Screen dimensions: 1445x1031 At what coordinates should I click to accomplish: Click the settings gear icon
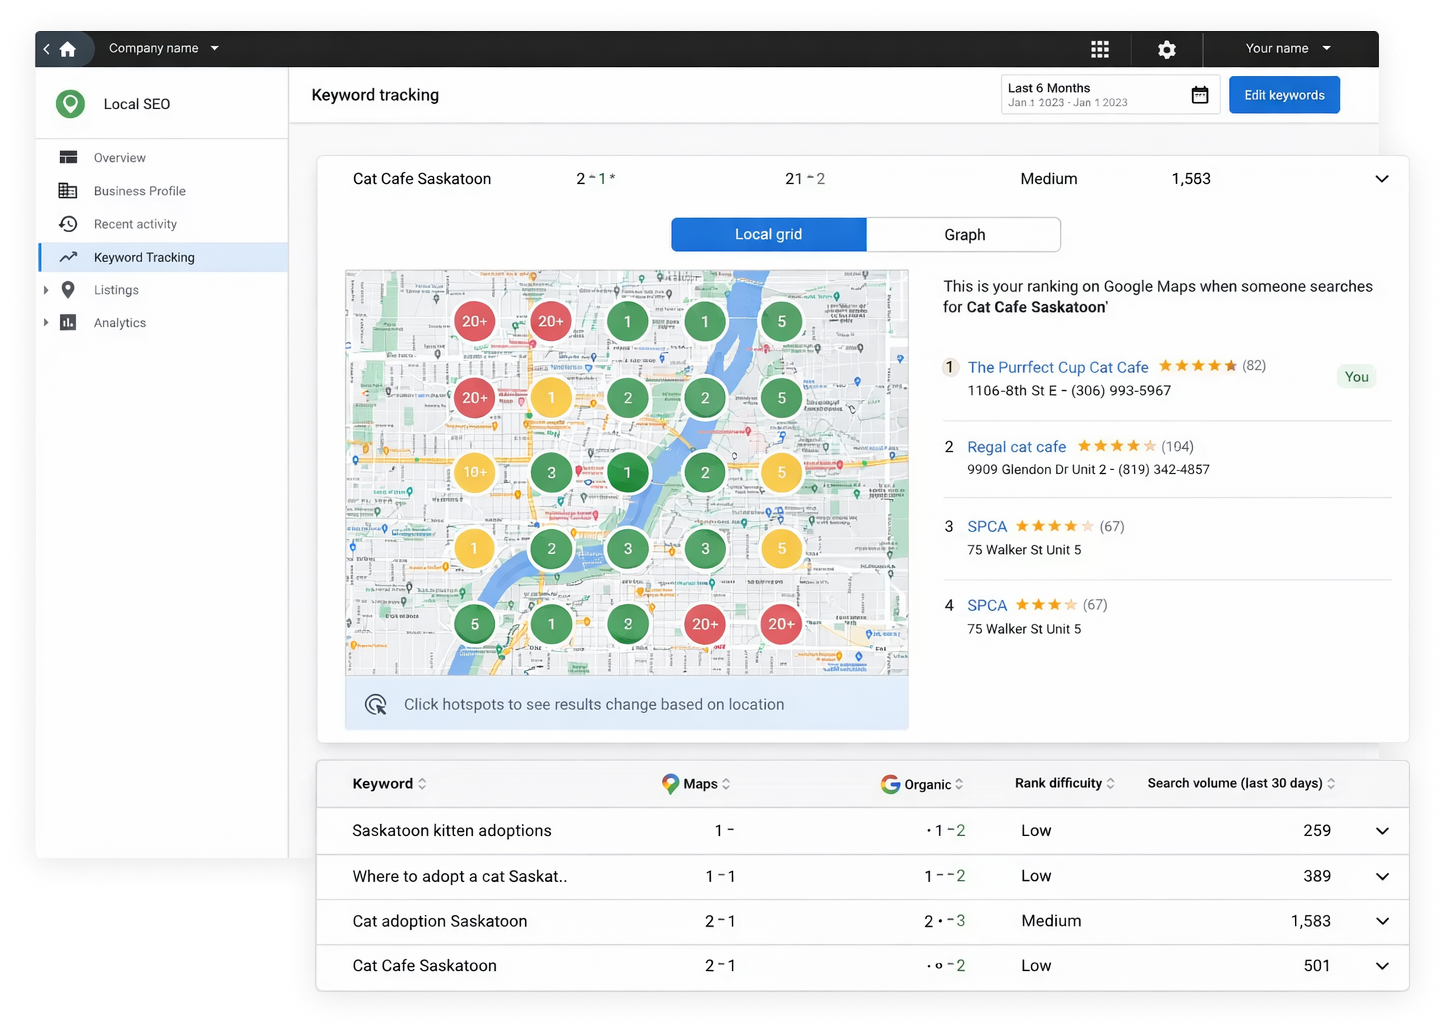tap(1166, 48)
